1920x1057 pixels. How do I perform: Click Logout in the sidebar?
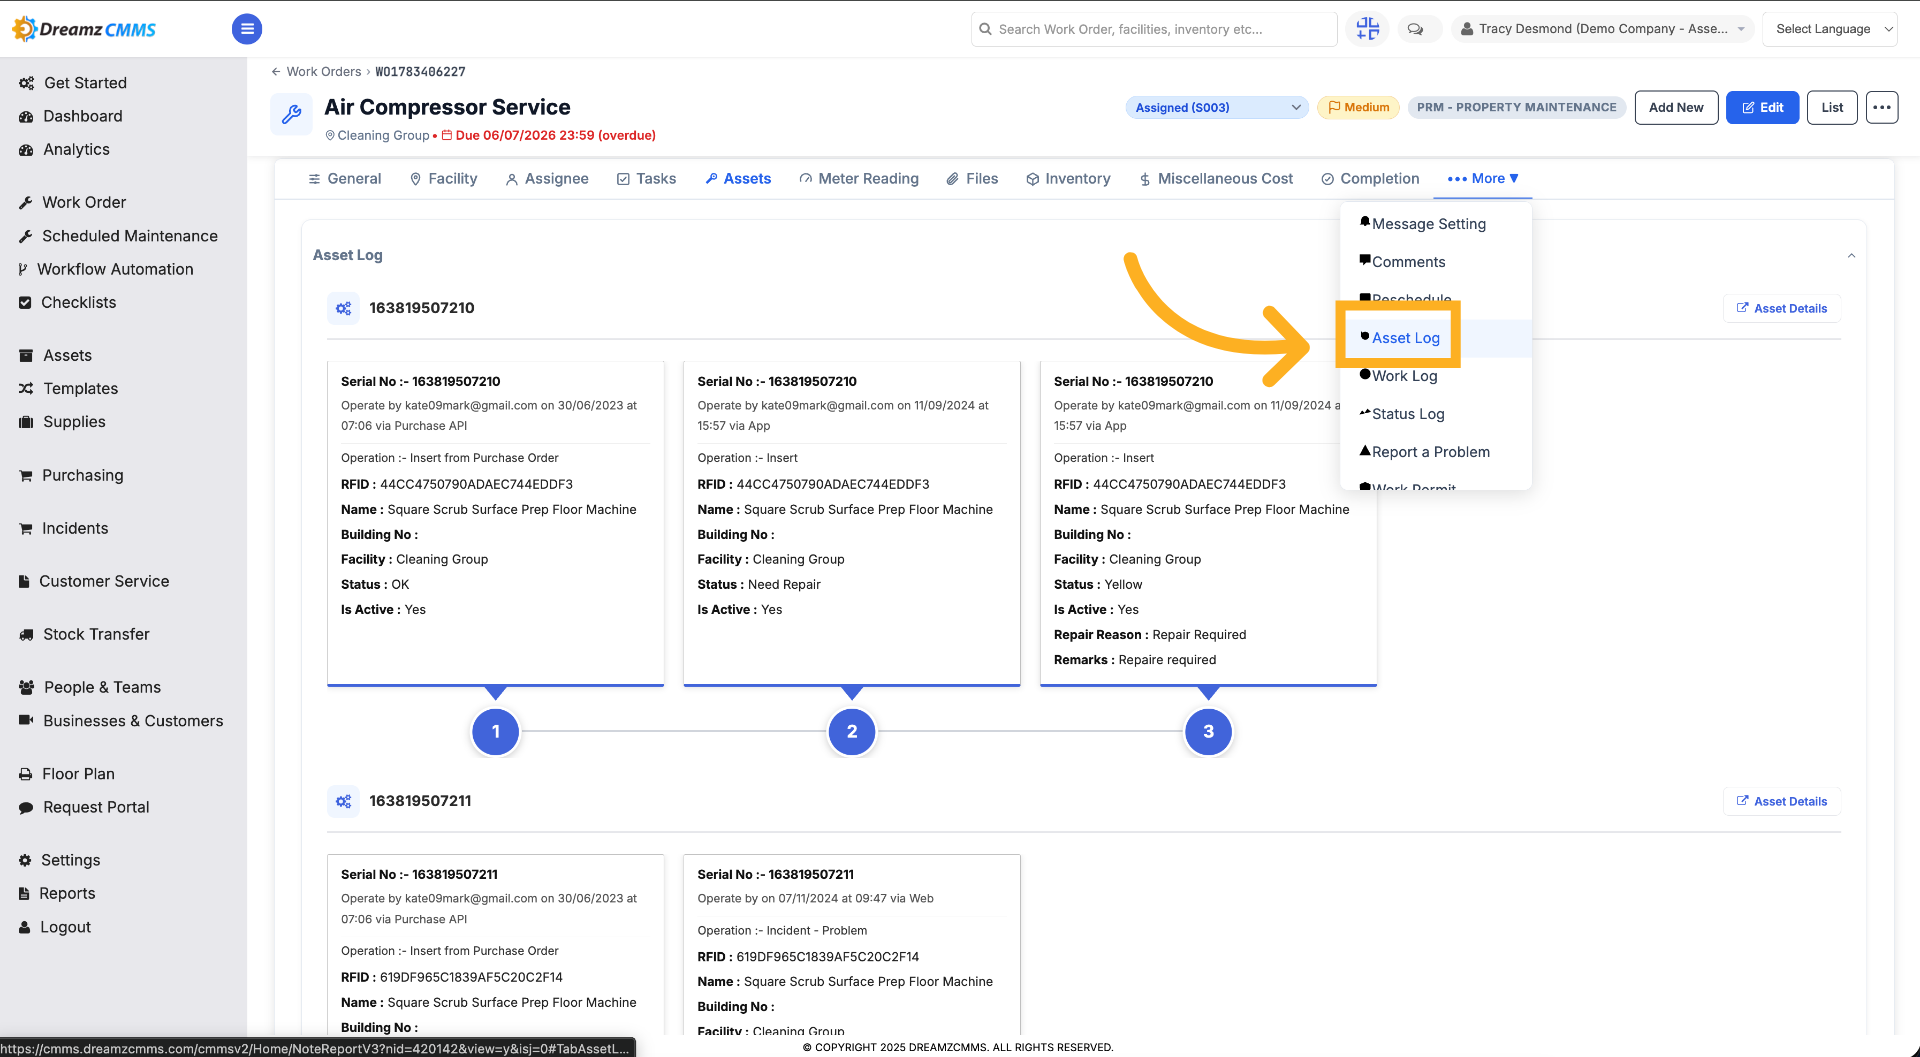65,927
